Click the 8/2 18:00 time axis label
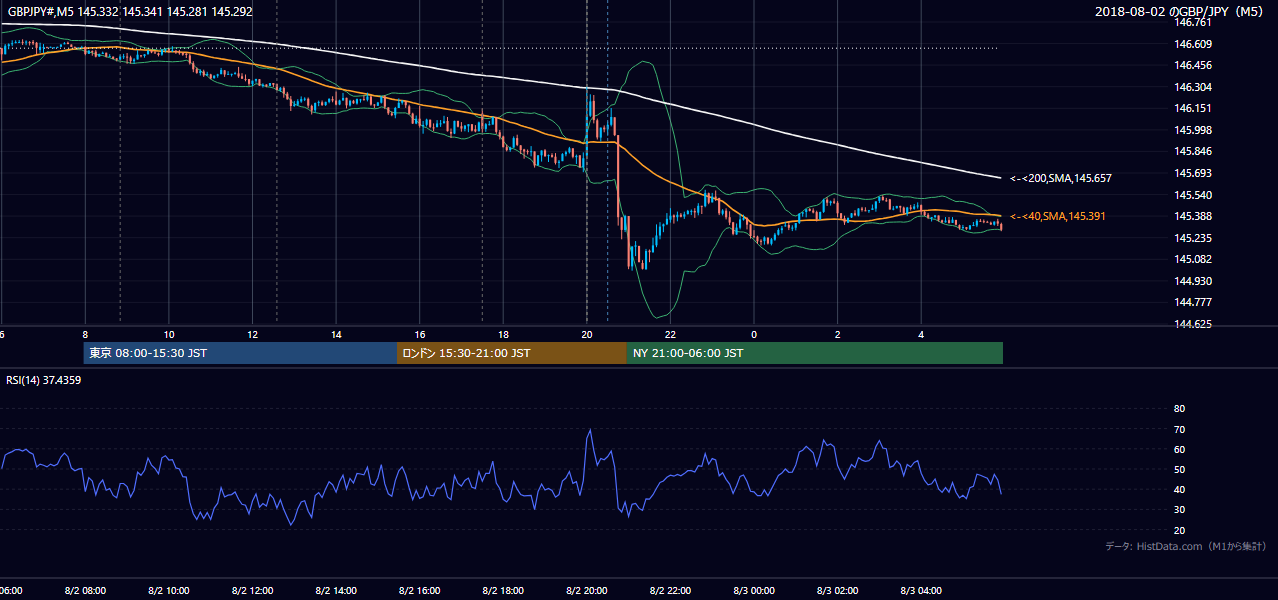The width and height of the screenshot is (1278, 600). (503, 591)
